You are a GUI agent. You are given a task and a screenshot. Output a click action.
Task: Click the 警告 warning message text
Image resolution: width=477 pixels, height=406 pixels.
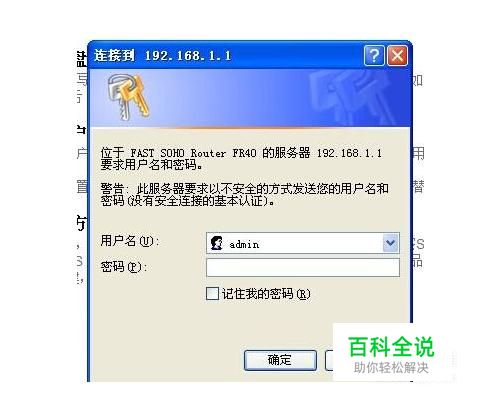point(244,195)
